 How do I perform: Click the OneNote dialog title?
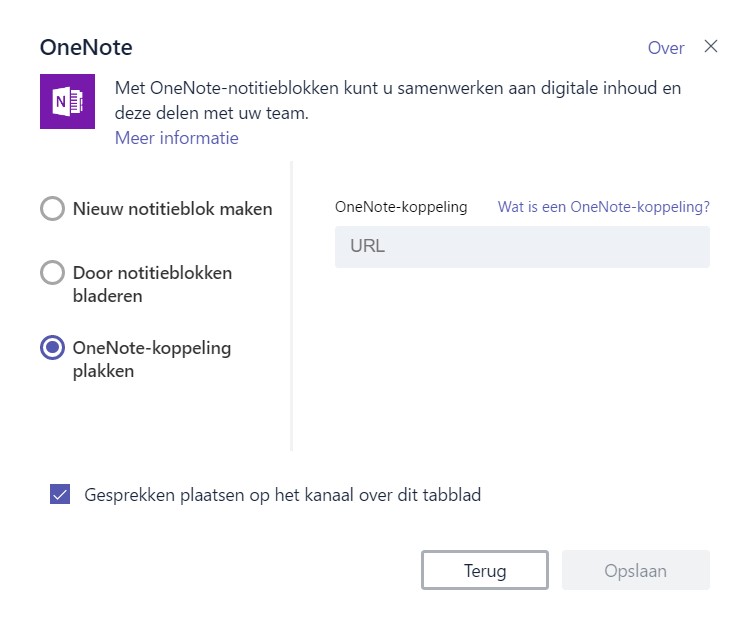click(86, 47)
